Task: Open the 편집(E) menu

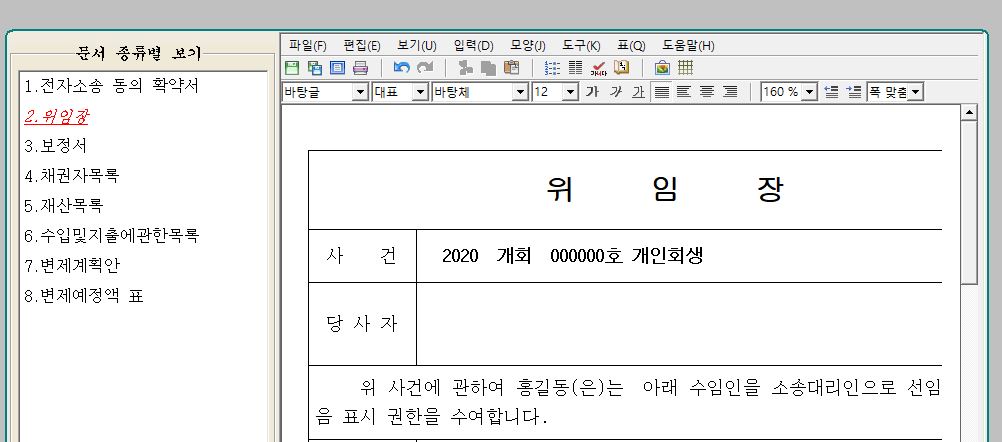Action: coord(362,45)
